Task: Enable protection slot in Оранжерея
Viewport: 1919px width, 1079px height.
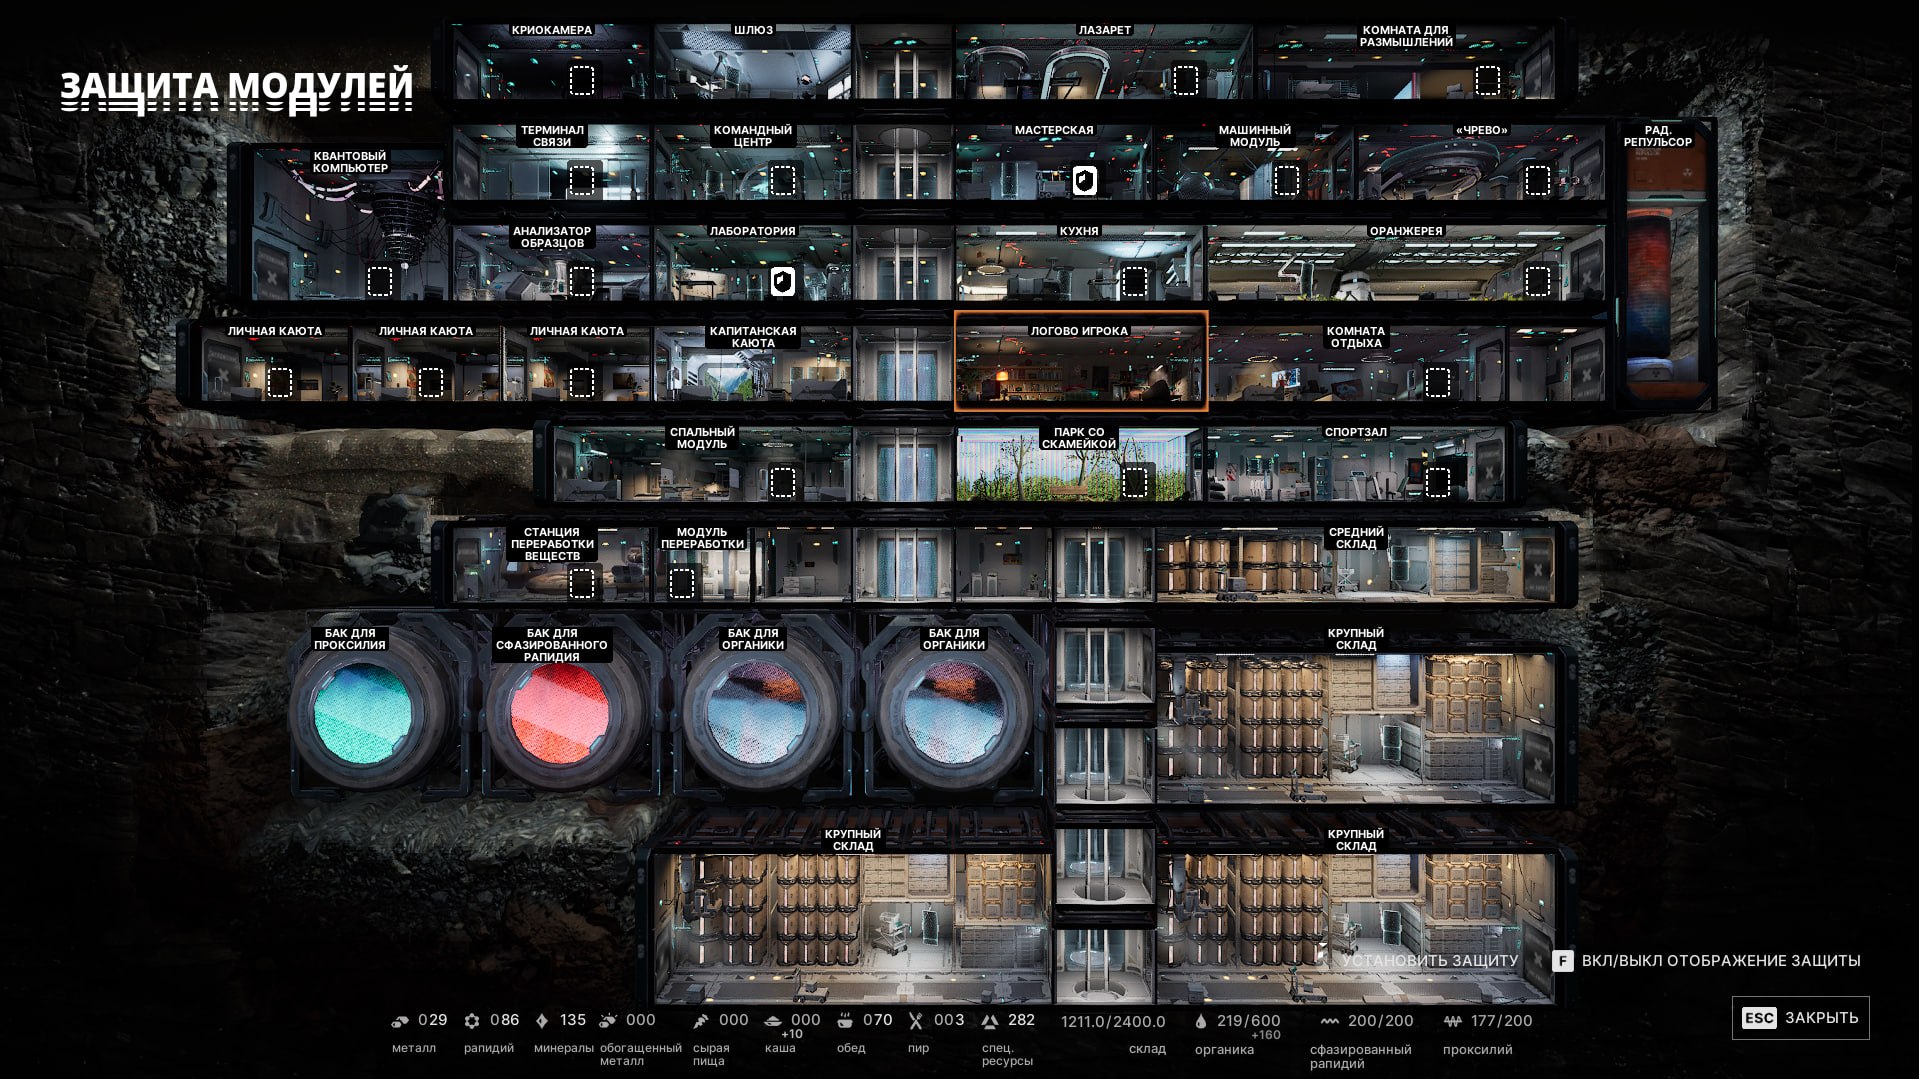Action: pos(1538,282)
